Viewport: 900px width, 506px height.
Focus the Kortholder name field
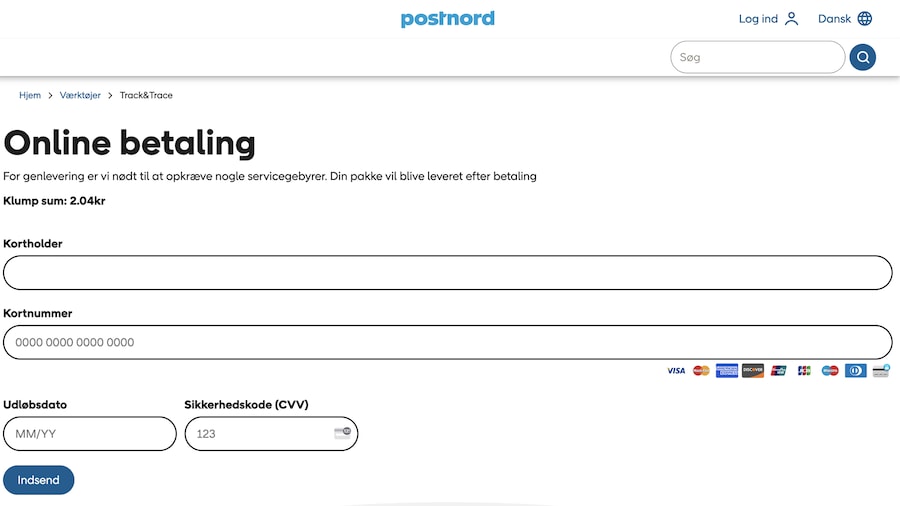(448, 273)
